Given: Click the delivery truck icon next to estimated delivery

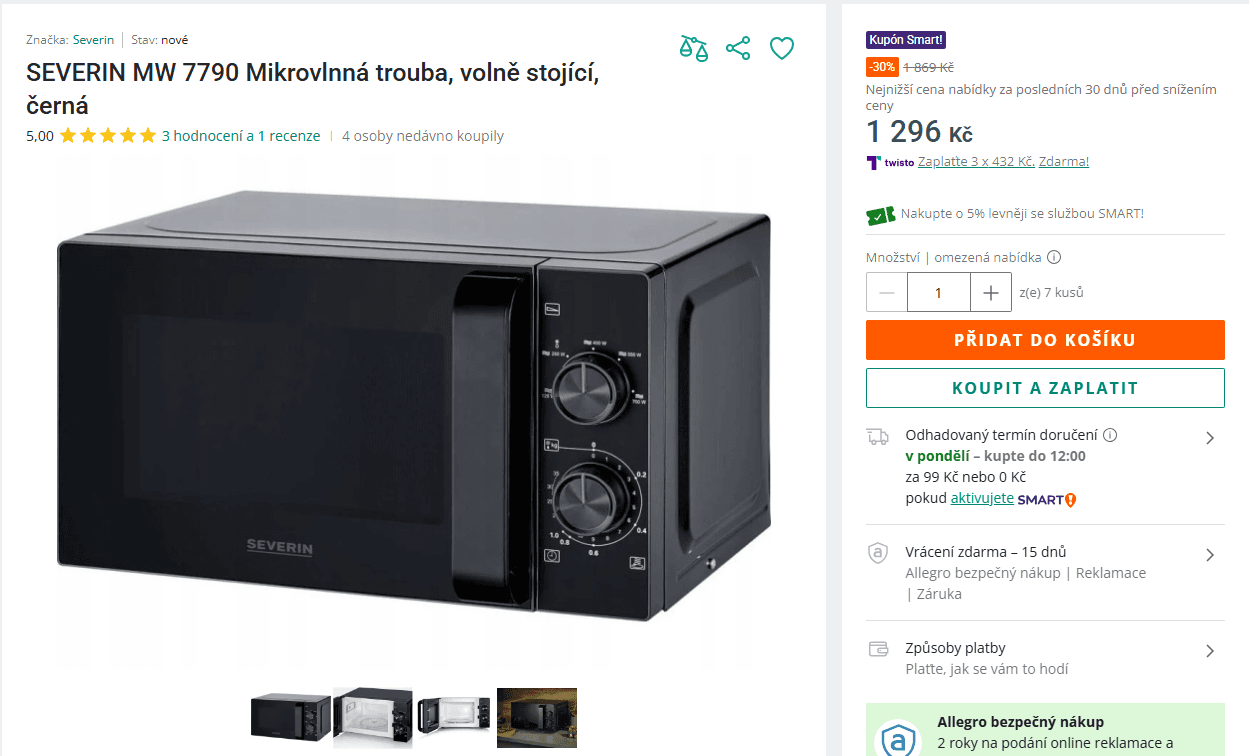Looking at the screenshot, I should point(877,437).
